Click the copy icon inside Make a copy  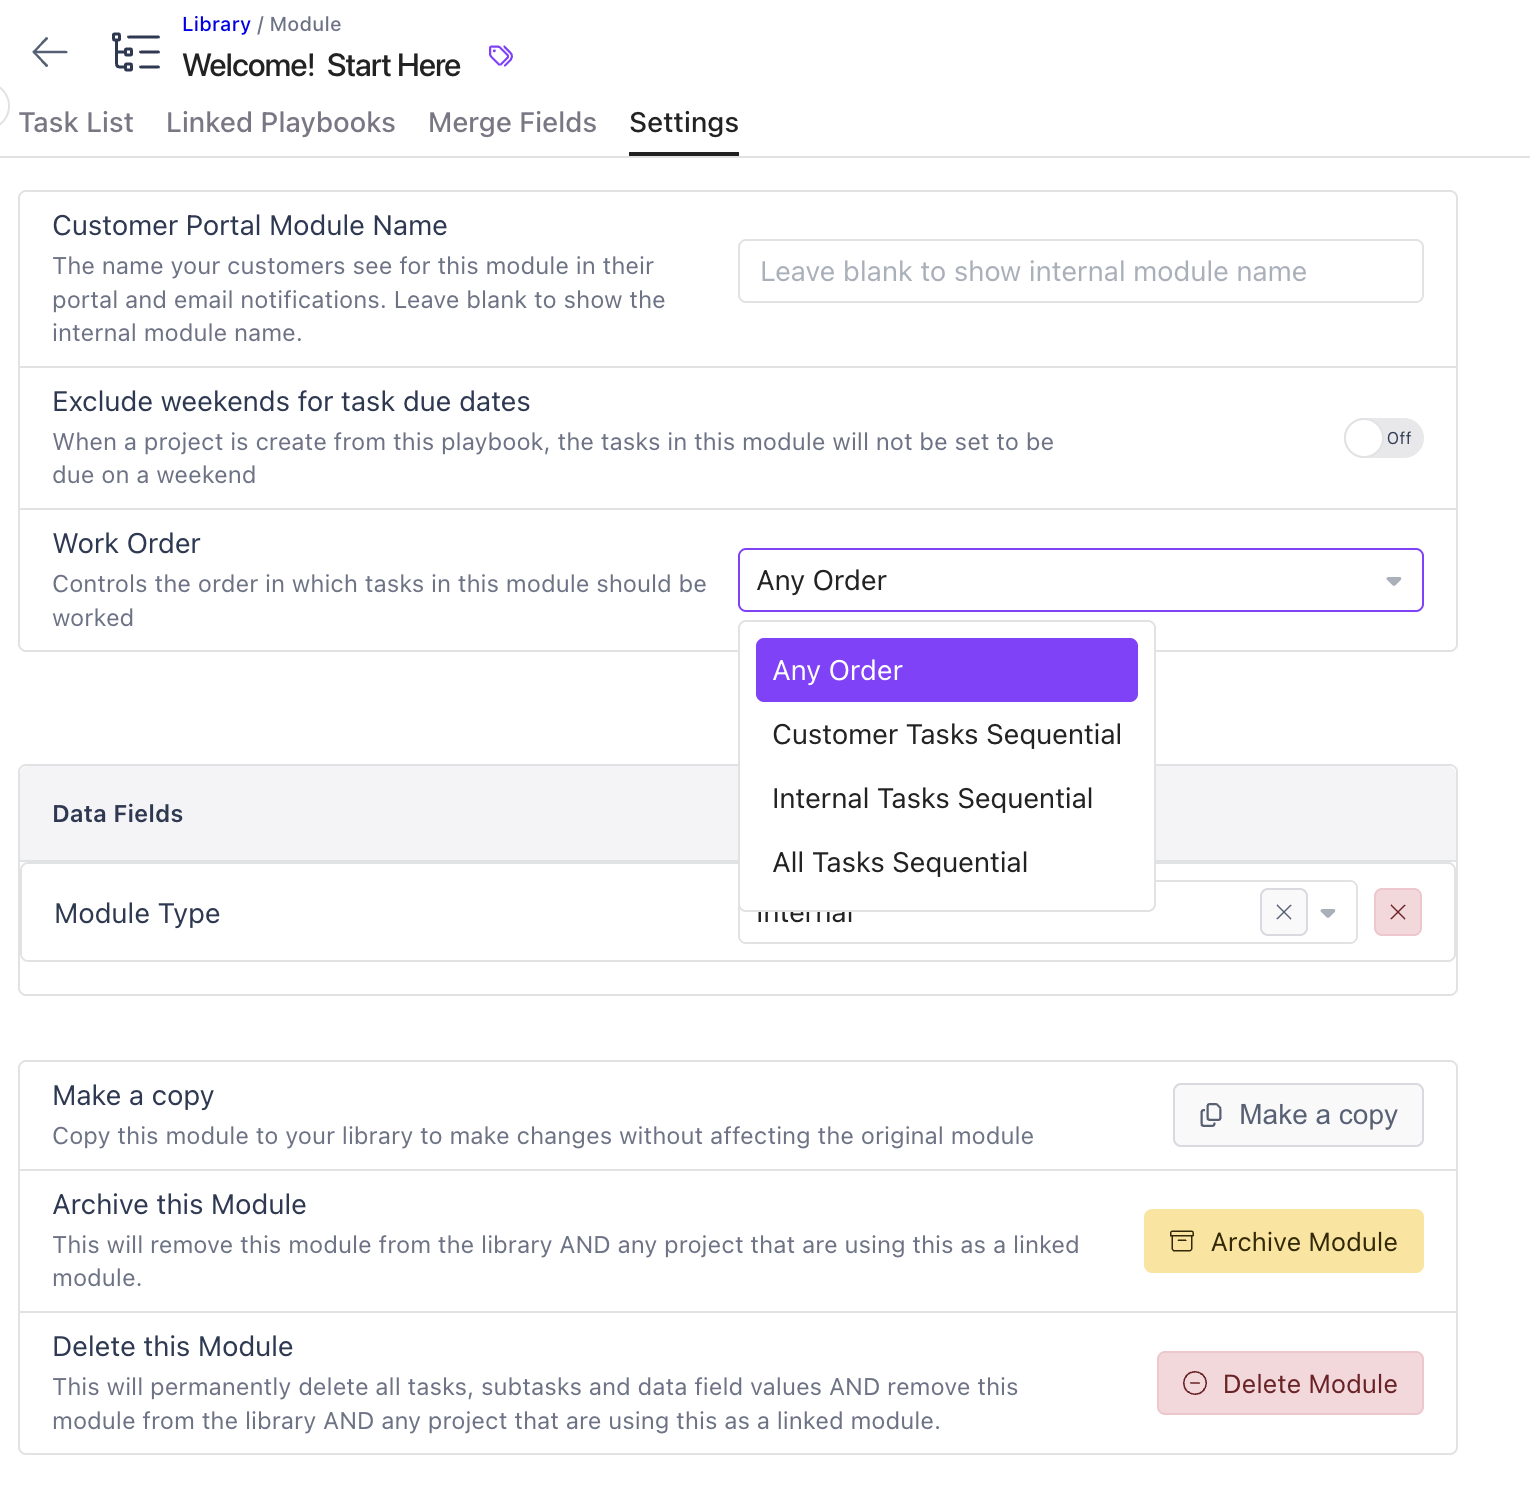(1211, 1115)
